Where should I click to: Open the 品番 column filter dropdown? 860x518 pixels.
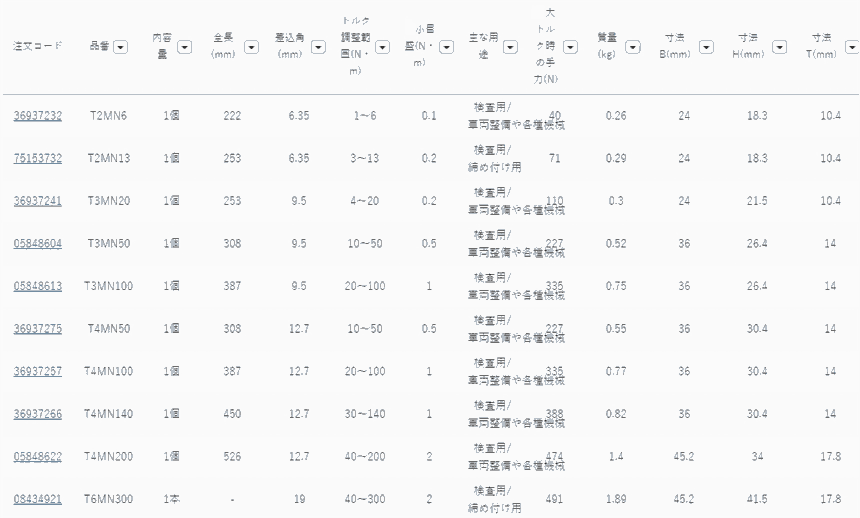[120, 47]
